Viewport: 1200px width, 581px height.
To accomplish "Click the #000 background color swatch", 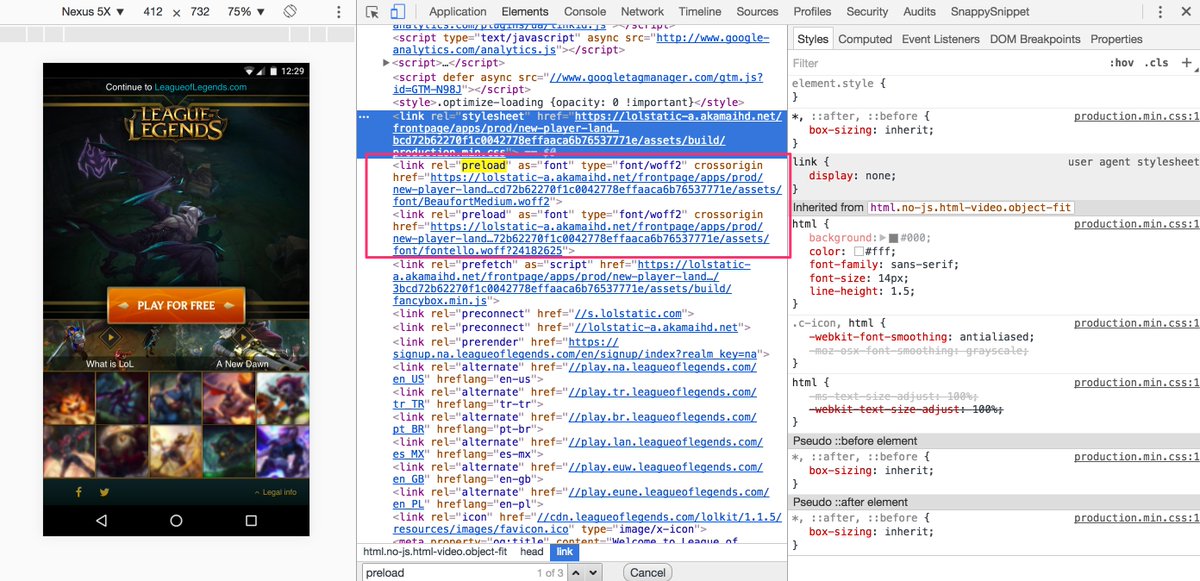I will [x=893, y=239].
